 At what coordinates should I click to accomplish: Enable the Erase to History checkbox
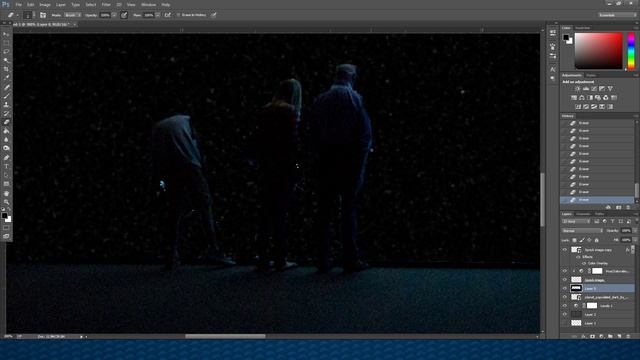coord(178,15)
